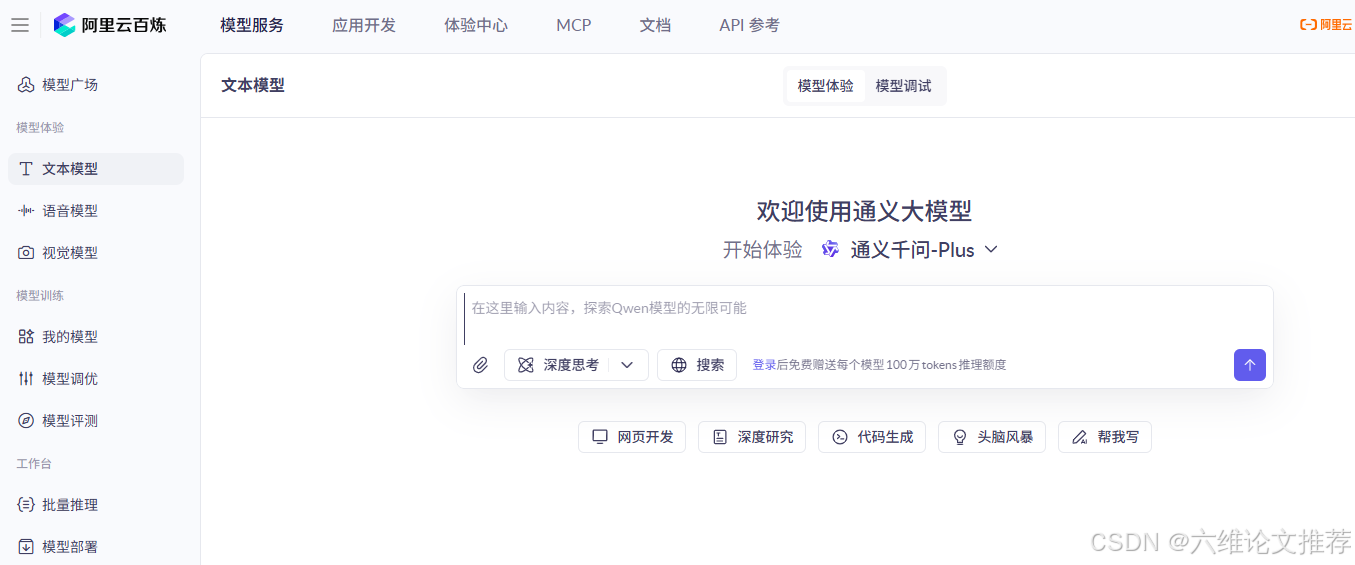1355x565 pixels.
Task: Click the 文本模型 sidebar icon
Action: [26, 169]
